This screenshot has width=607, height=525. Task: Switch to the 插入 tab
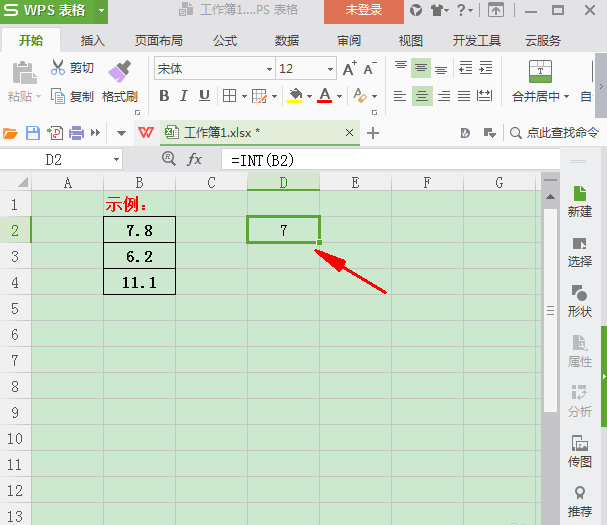click(93, 40)
